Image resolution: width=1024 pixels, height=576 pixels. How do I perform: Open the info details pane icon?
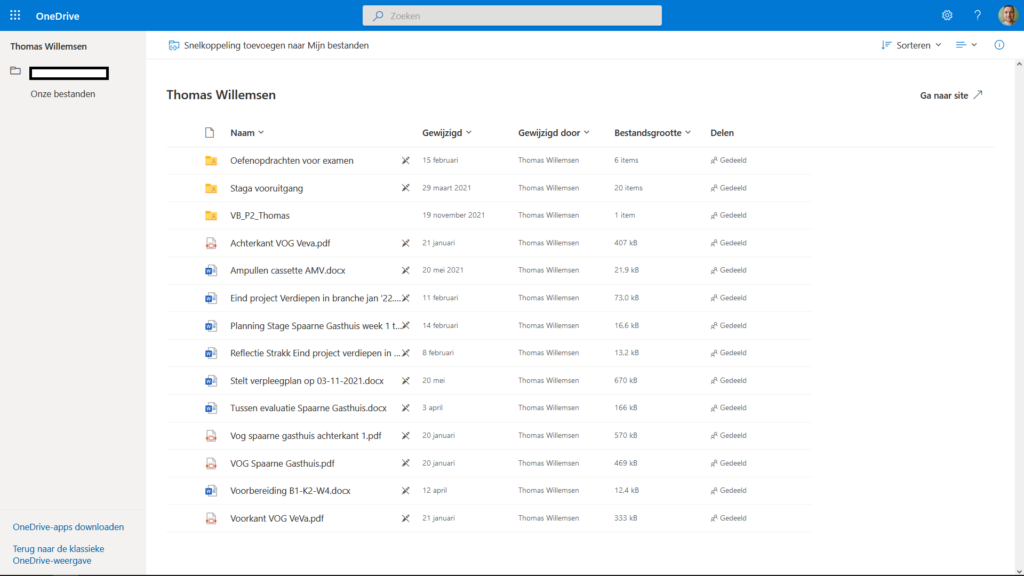(x=999, y=45)
